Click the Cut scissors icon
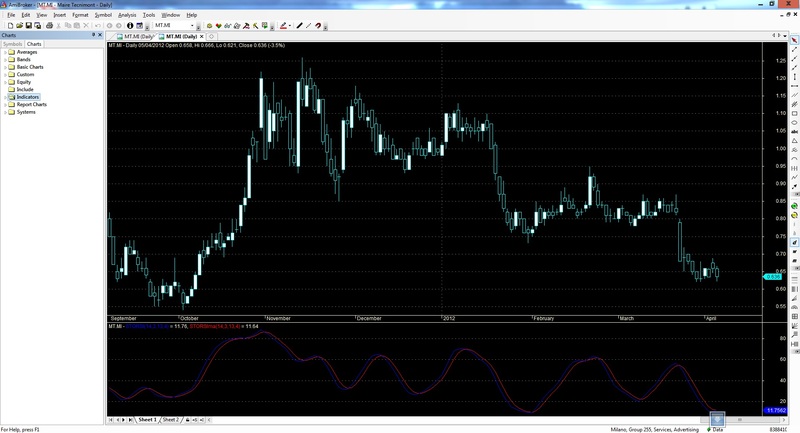 click(59, 26)
